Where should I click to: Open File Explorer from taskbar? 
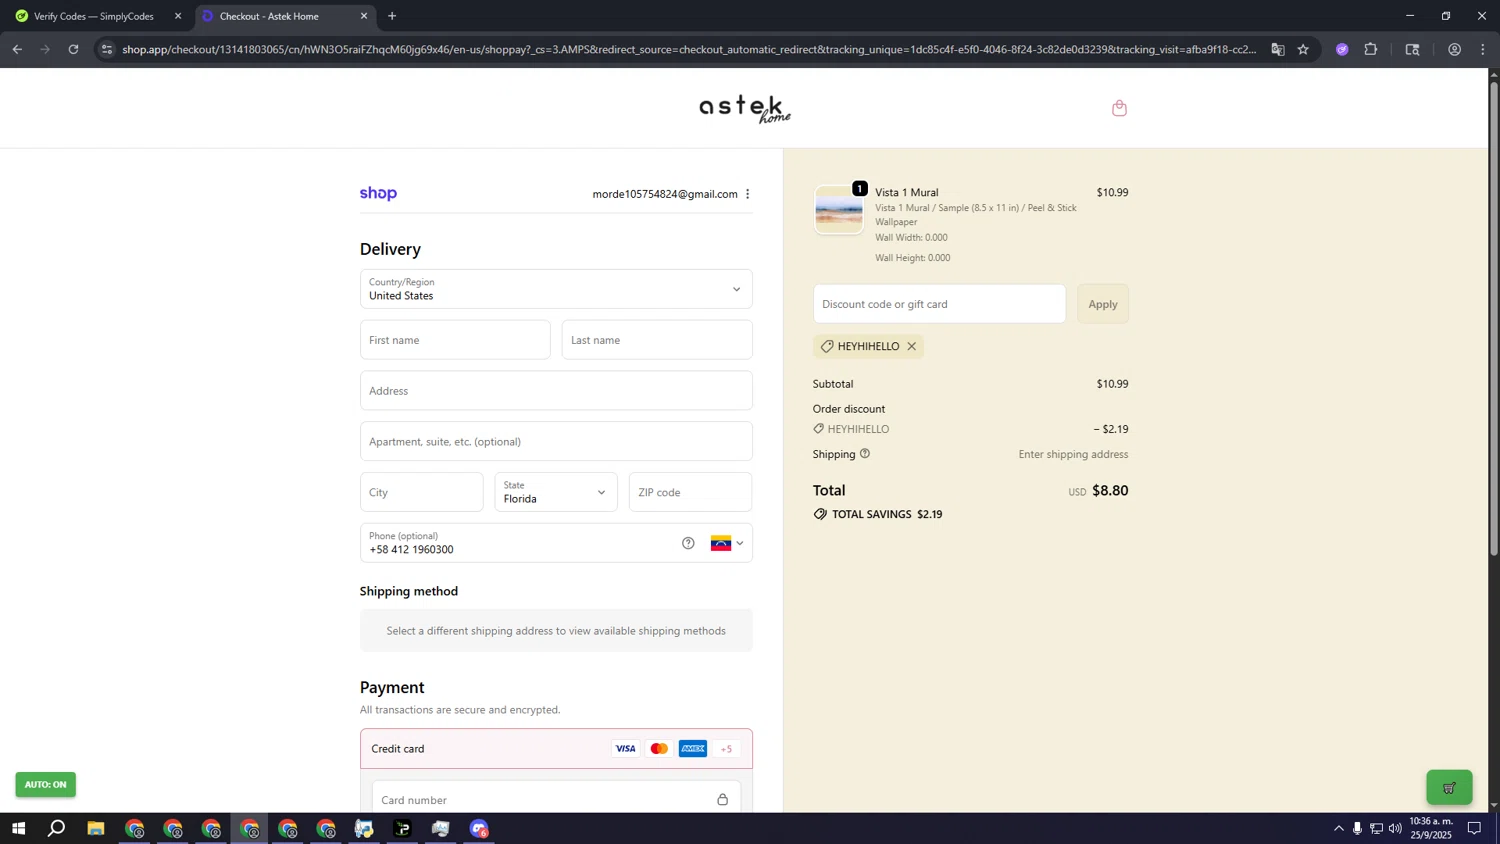tap(96, 829)
